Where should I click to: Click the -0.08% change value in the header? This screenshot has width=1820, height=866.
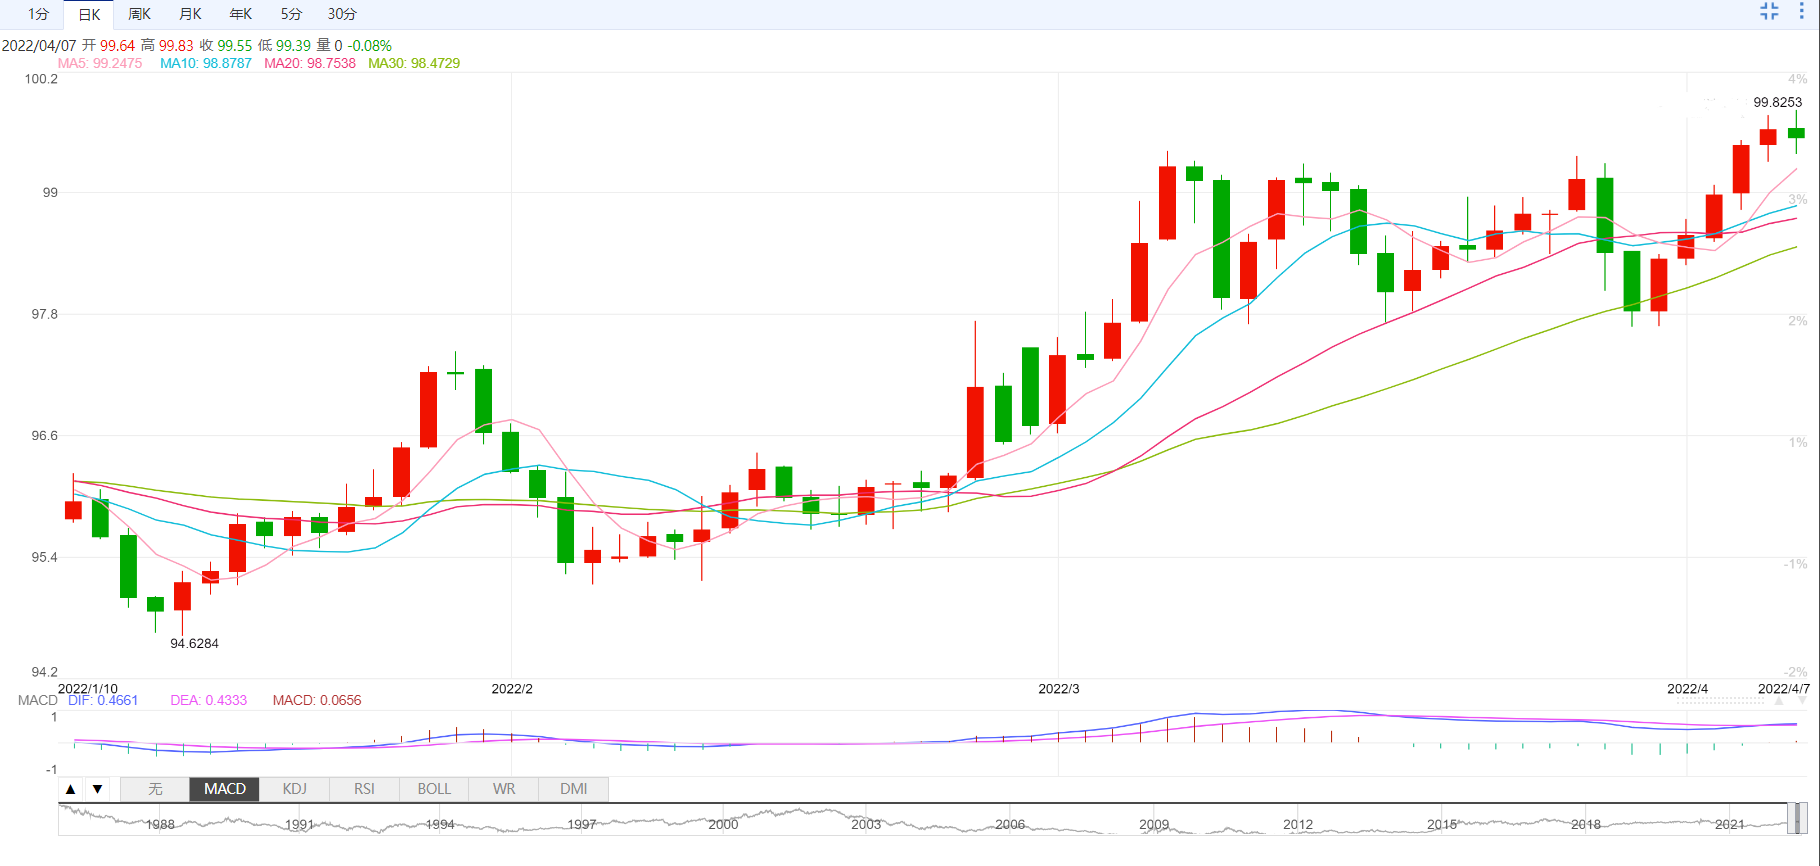click(369, 46)
